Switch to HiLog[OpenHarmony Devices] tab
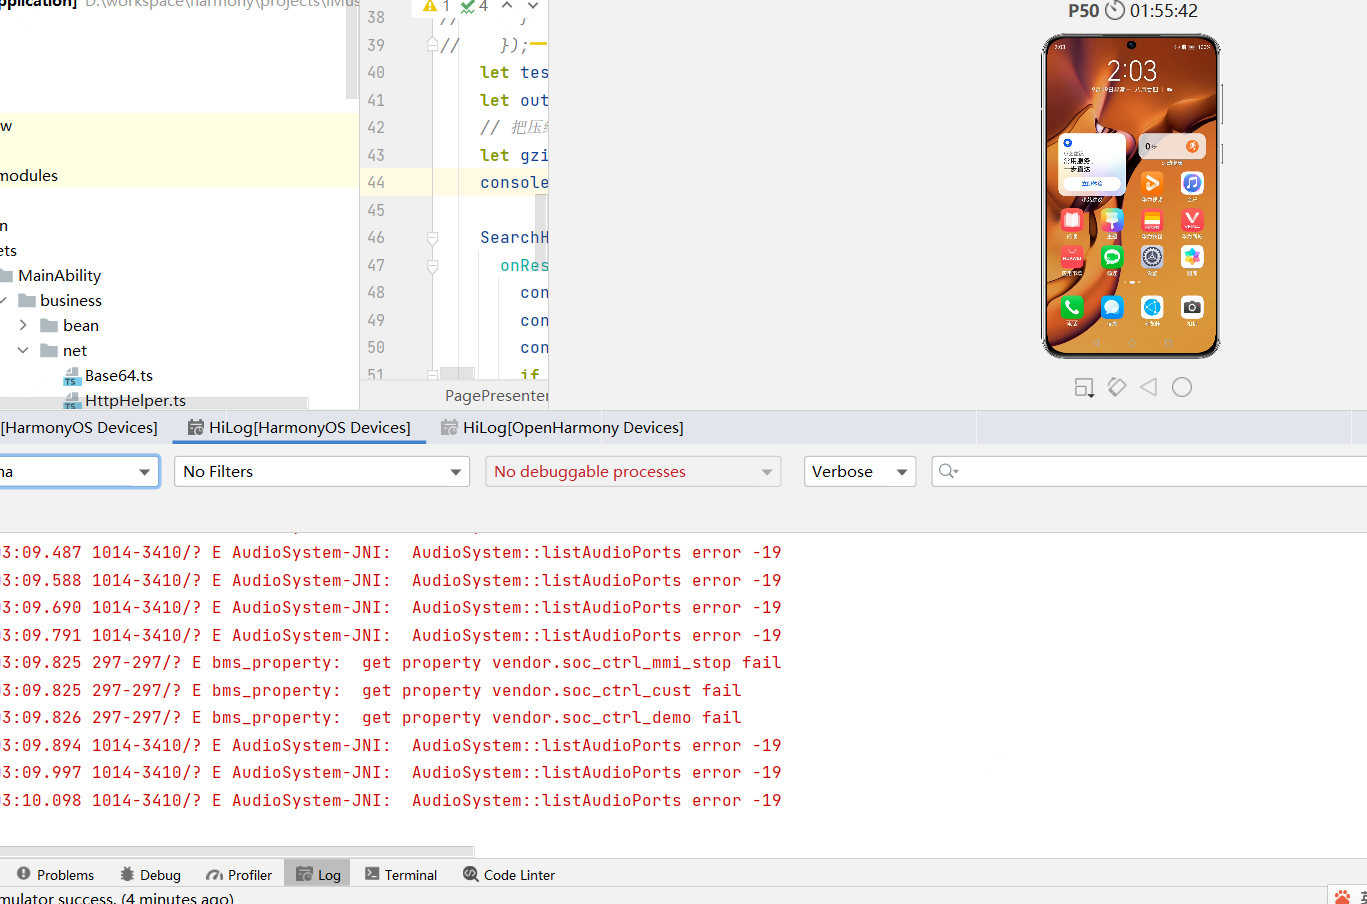This screenshot has height=904, width=1367. click(562, 428)
